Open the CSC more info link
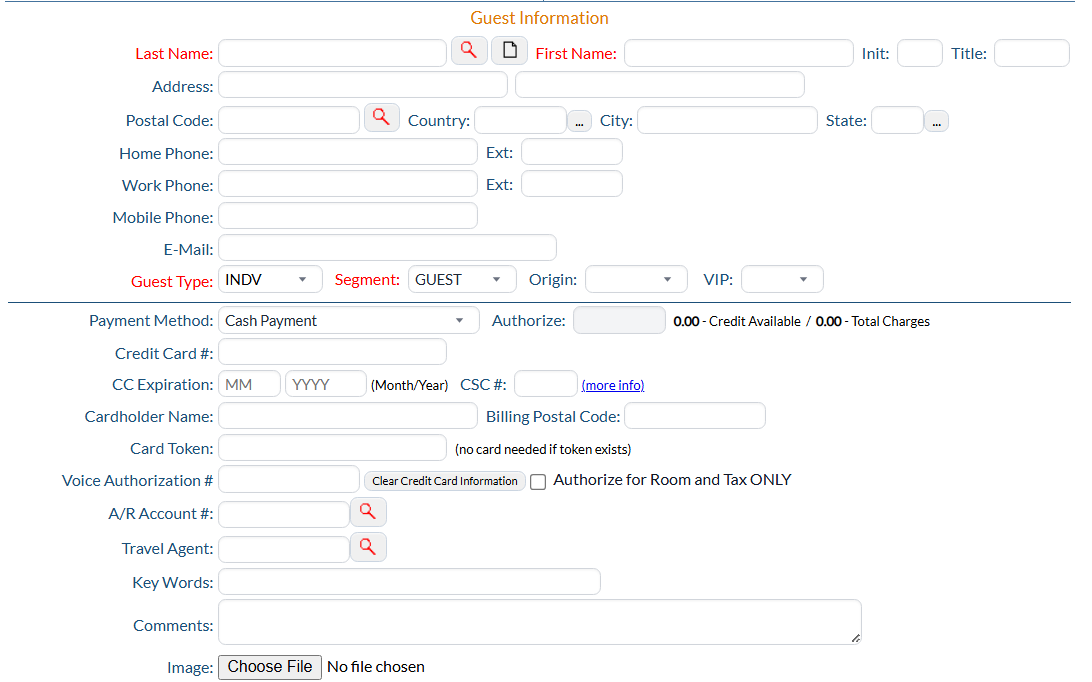This screenshot has height=682, width=1092. coord(613,385)
